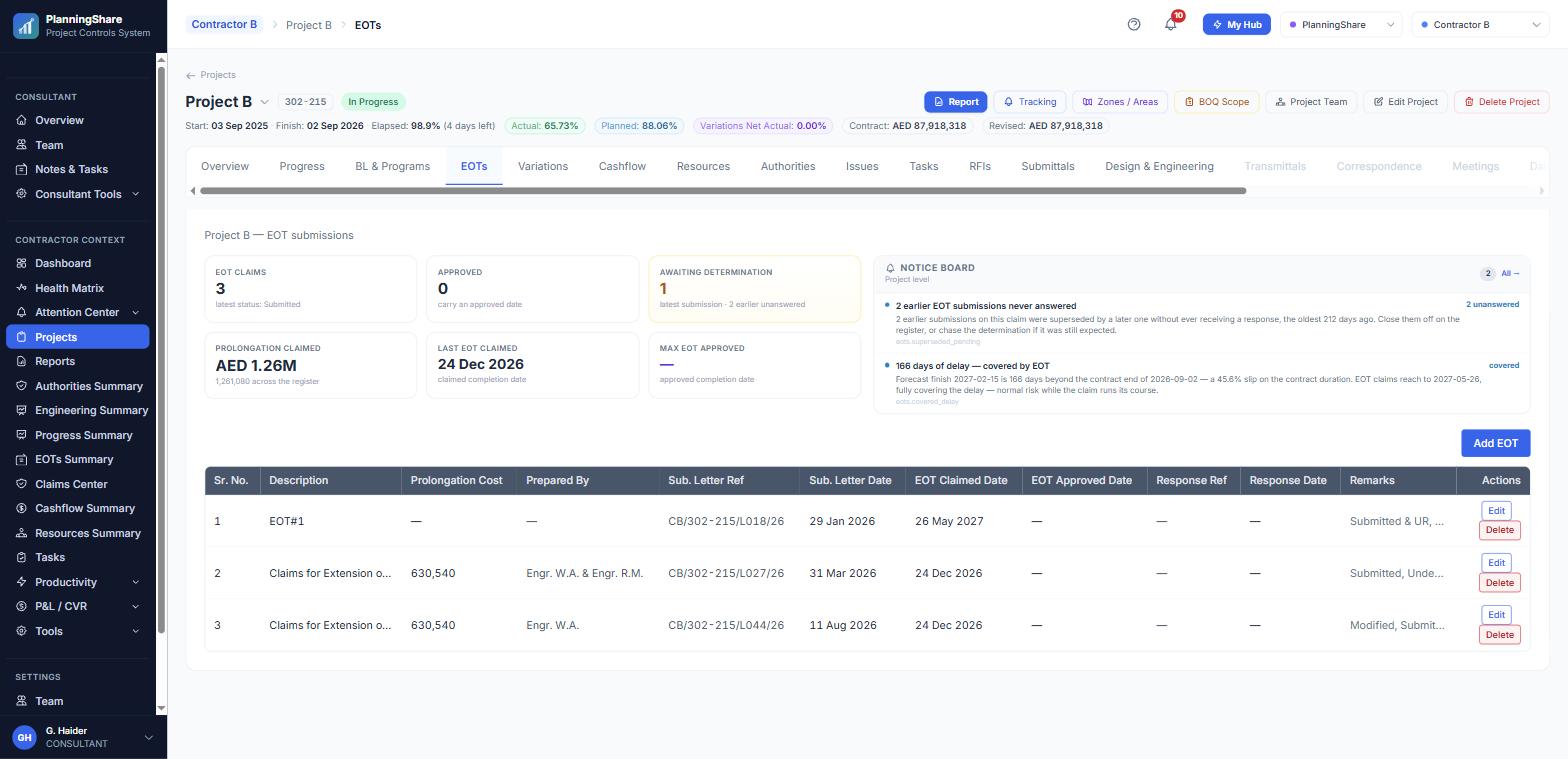1568x759 pixels.
Task: Click the Overview icon in Consultant sidebar
Action: 22,120
